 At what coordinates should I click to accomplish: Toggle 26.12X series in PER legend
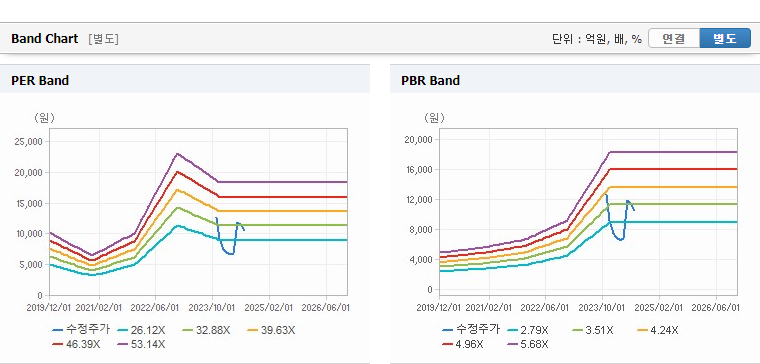(x=142, y=330)
